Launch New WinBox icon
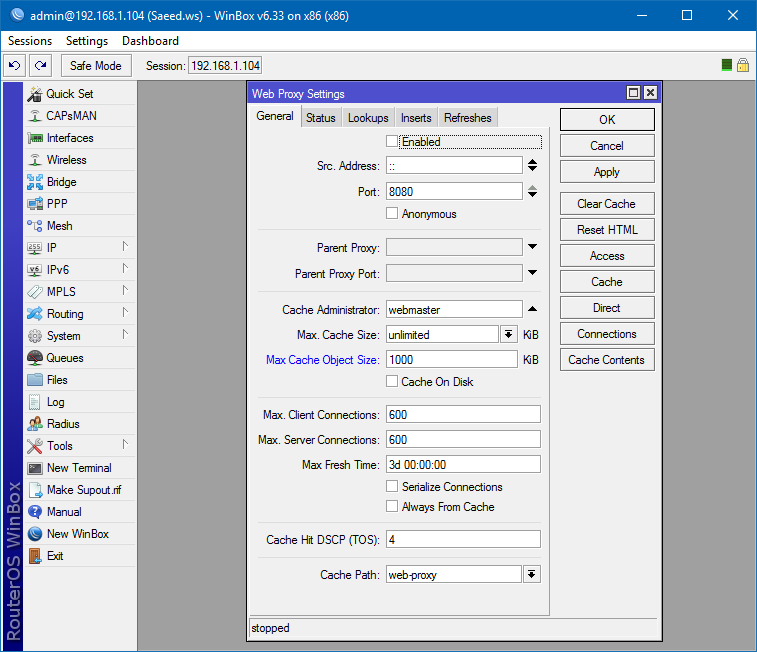The width and height of the screenshot is (757, 652). pyautogui.click(x=35, y=534)
